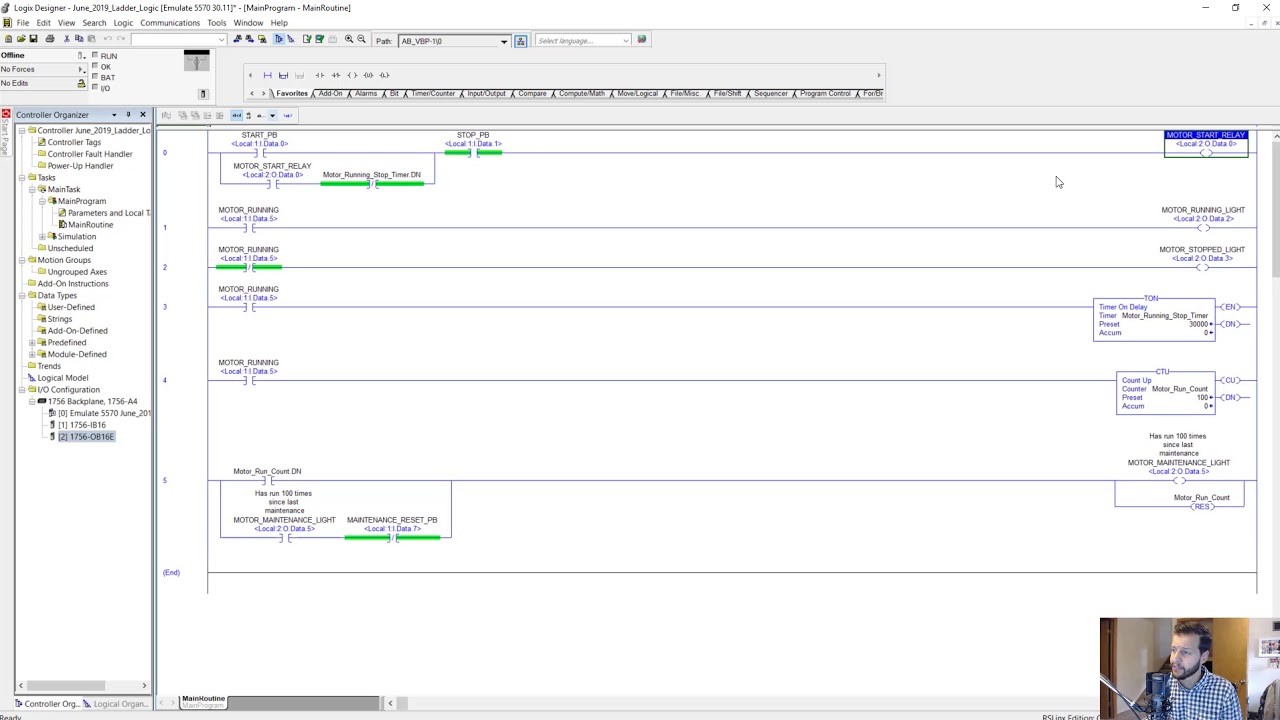Open the communication Path dropdown

(503, 41)
